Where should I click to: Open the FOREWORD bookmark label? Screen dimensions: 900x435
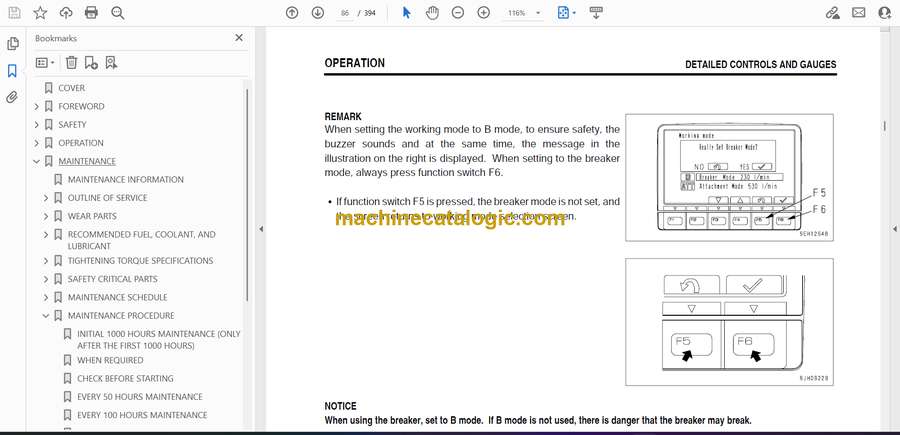click(81, 106)
